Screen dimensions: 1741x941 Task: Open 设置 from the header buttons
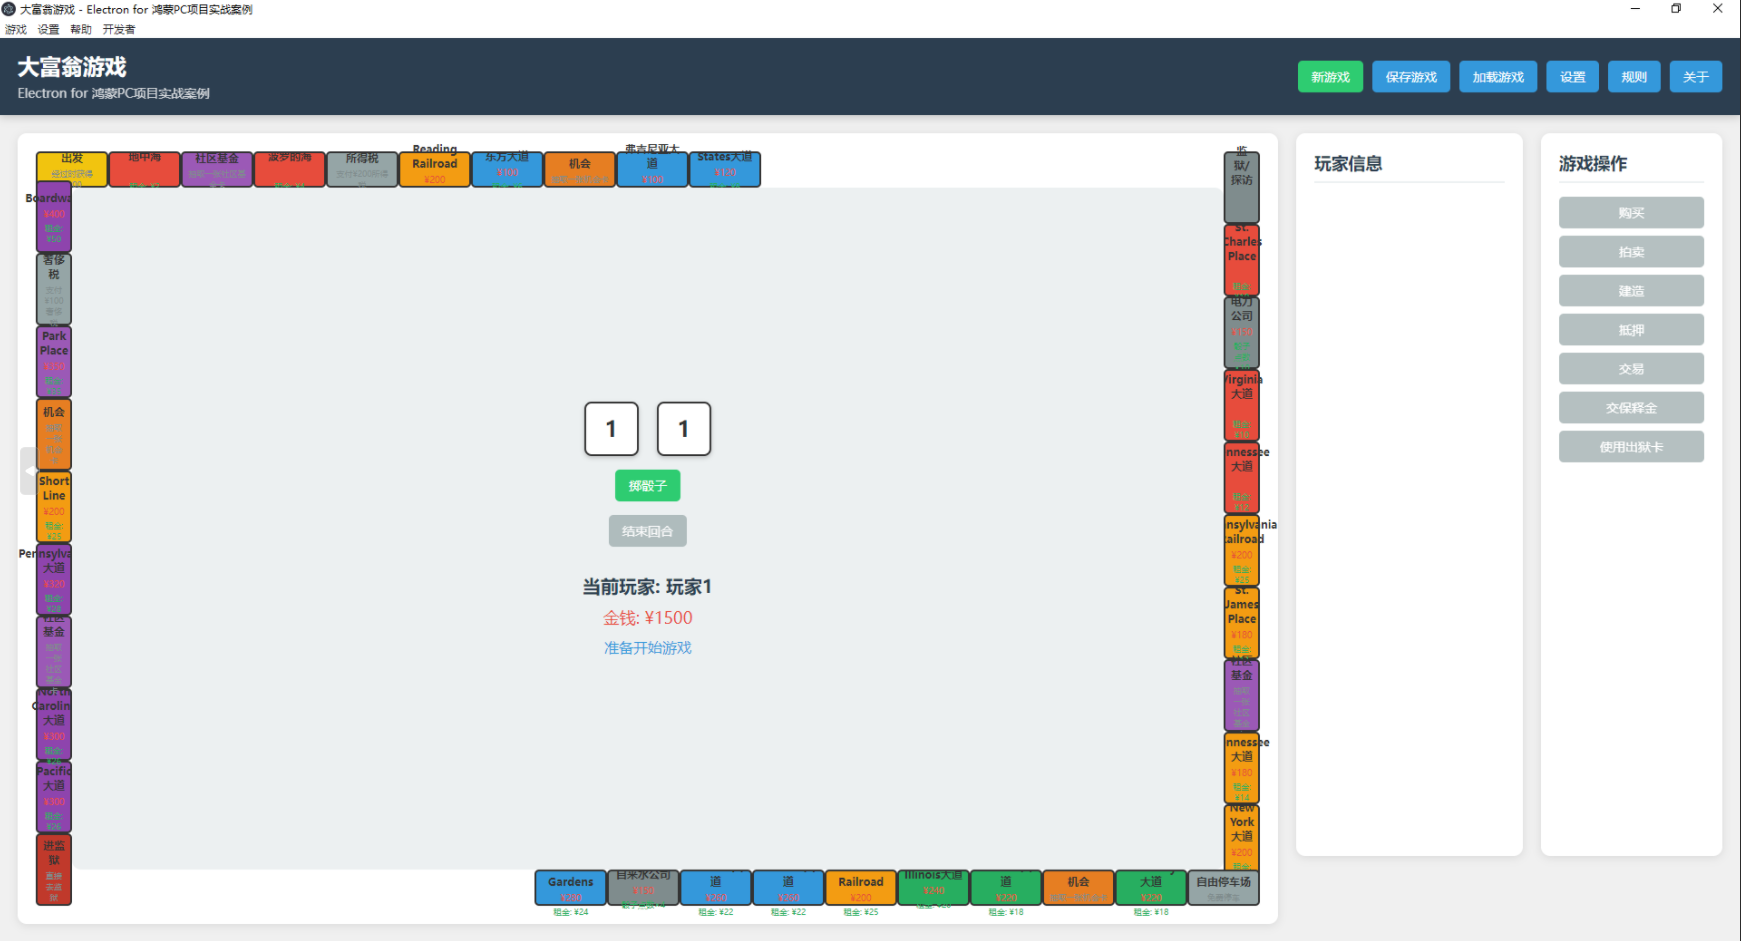1572,77
